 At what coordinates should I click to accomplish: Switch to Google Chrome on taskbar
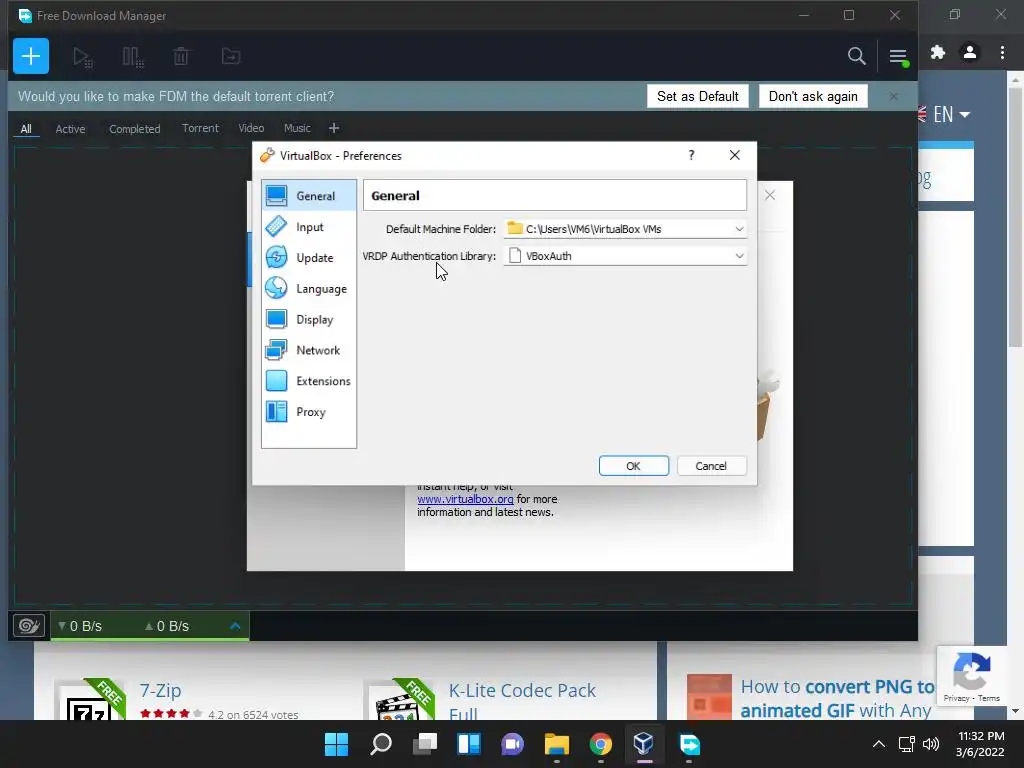click(x=601, y=744)
